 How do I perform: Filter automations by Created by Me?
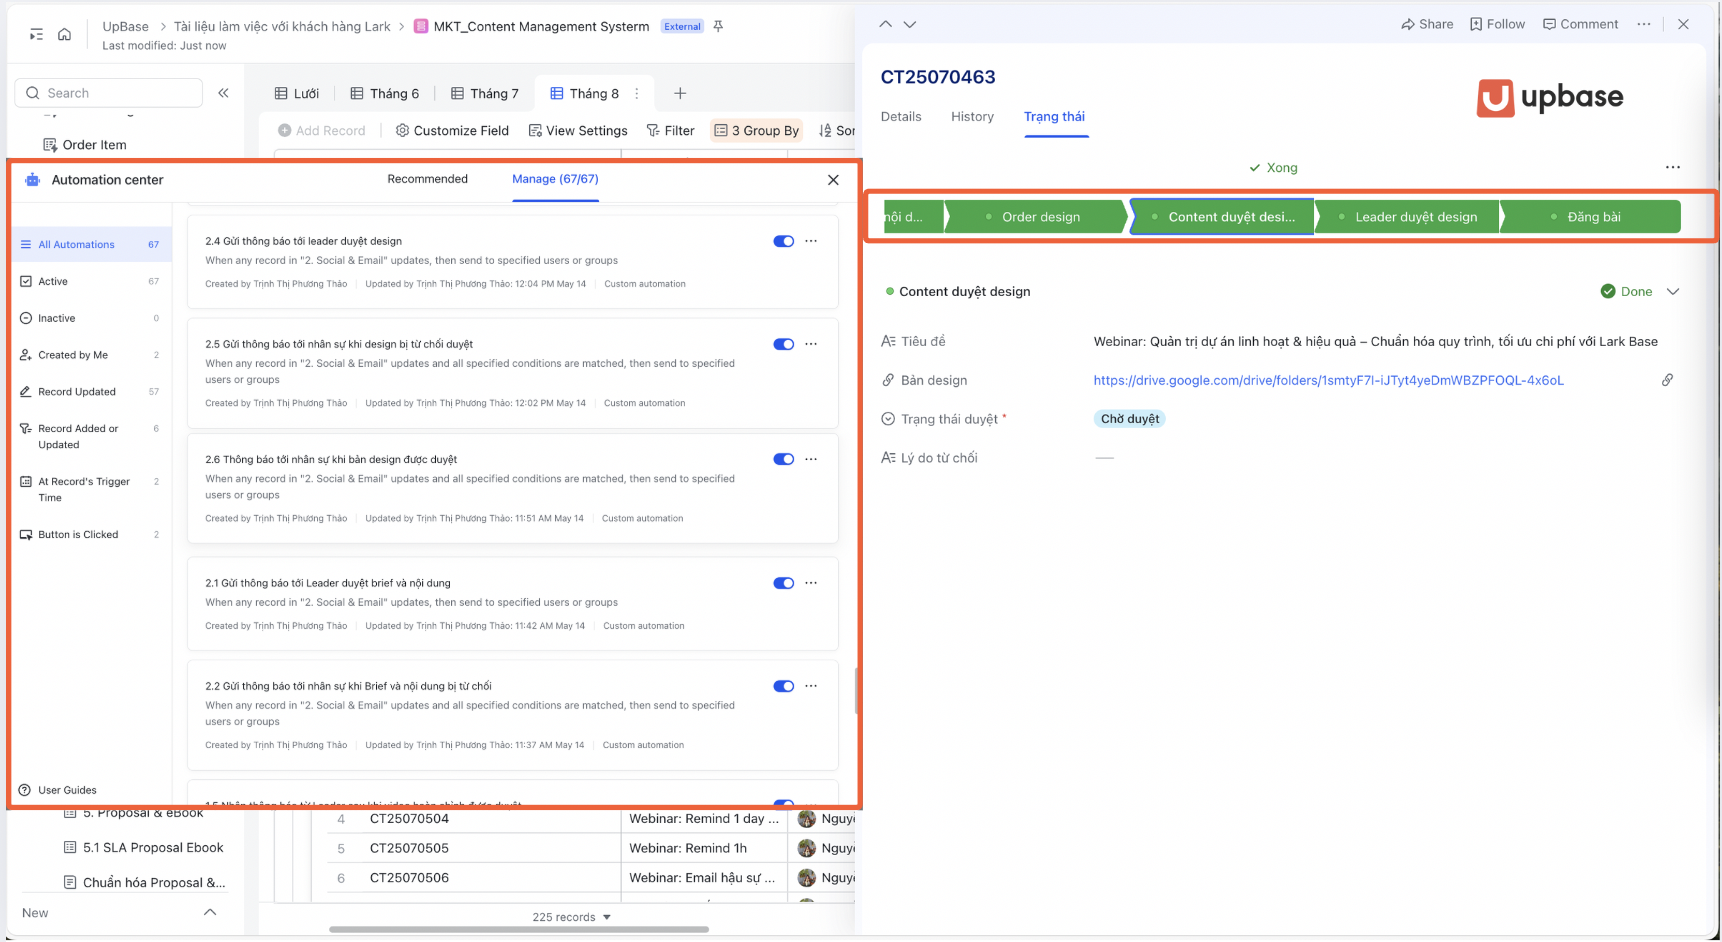(x=90, y=356)
